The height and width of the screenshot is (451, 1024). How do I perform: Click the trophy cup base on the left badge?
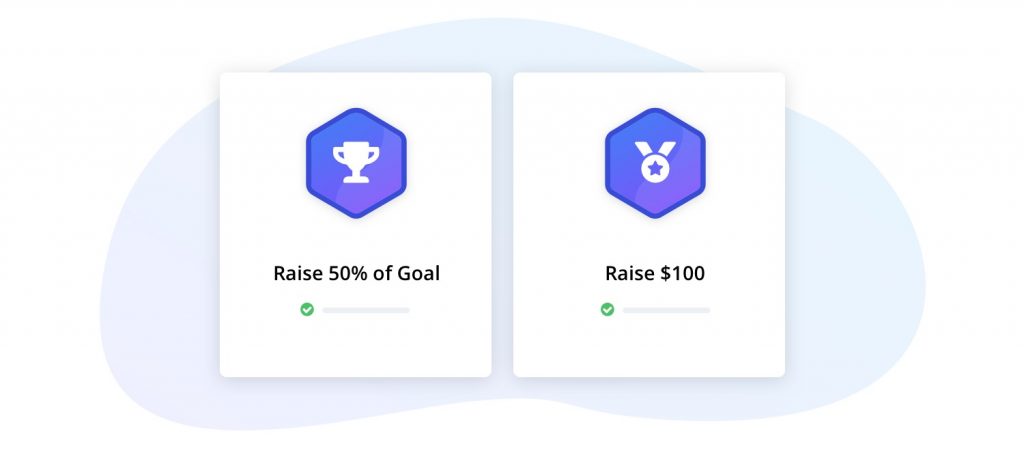[356, 177]
